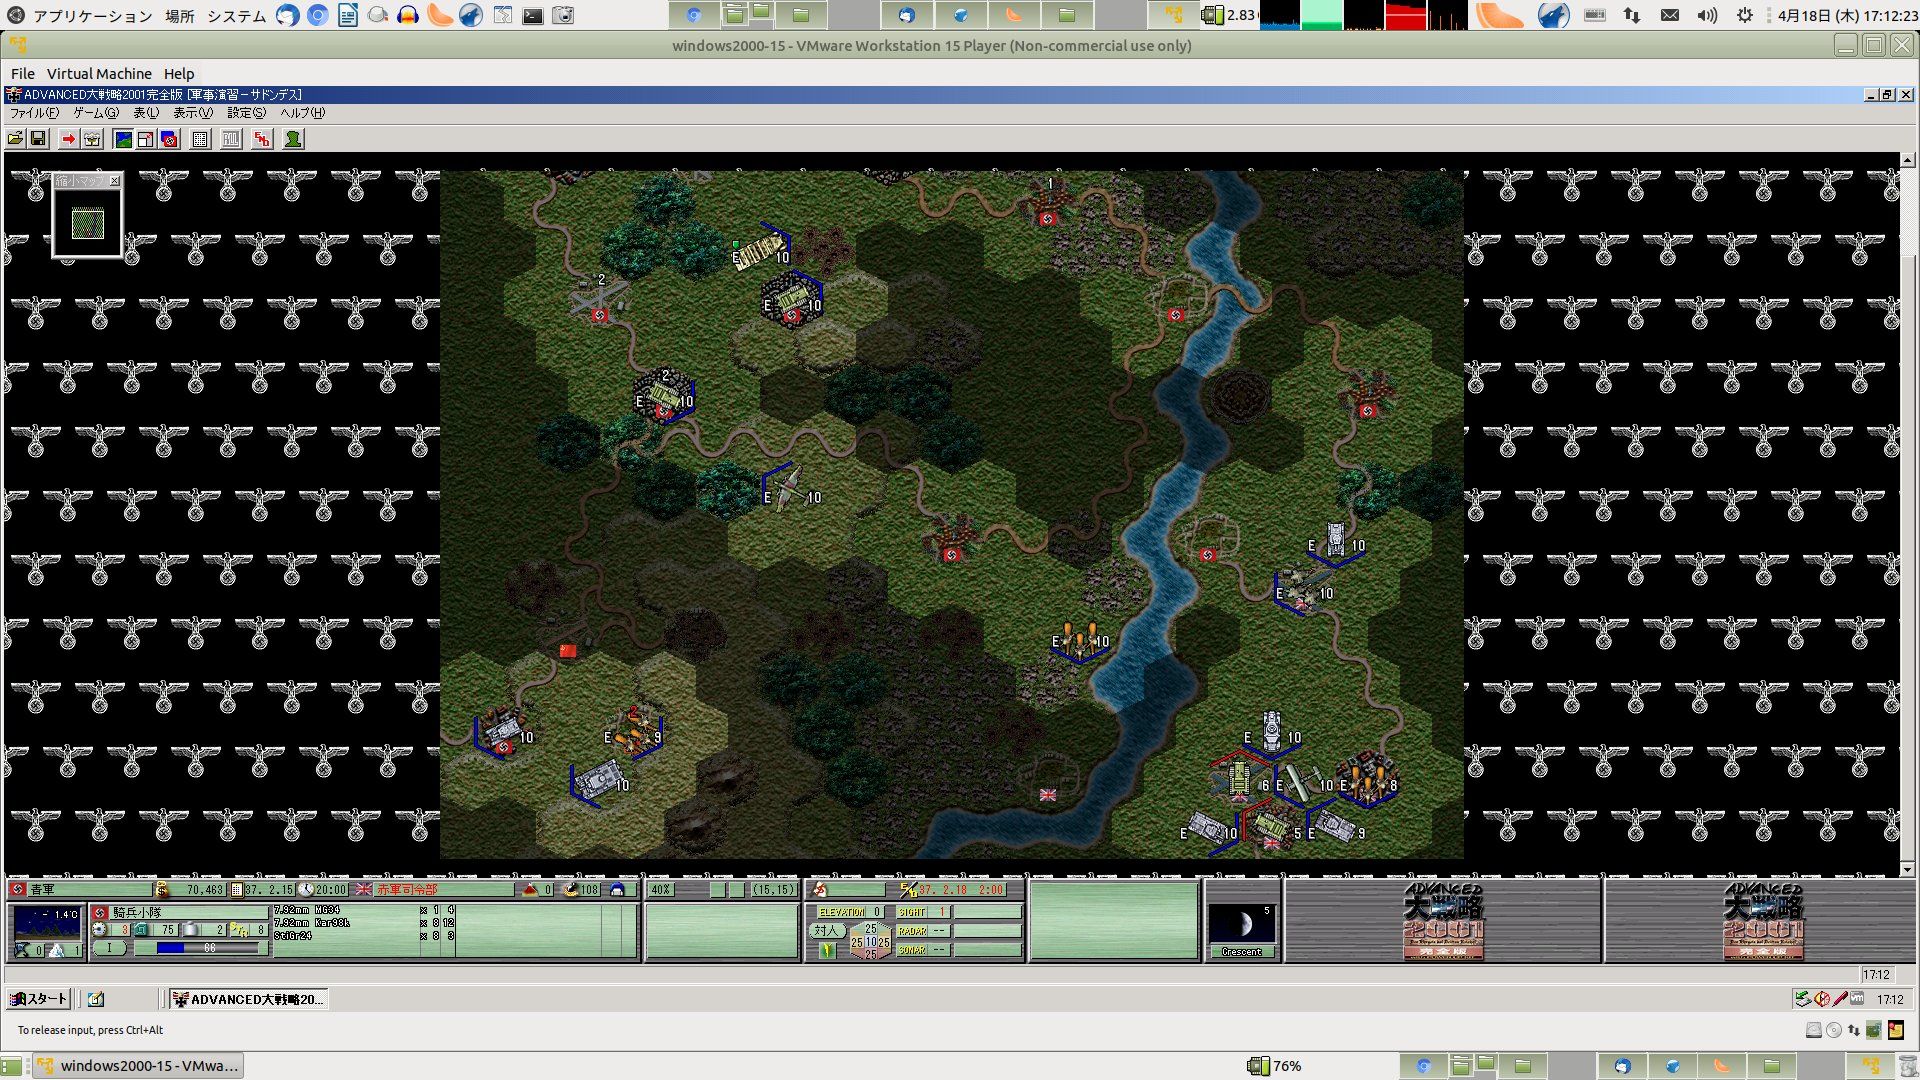
Task: Click the ADVANCED大戦略 taskbar button in Windows
Action: coord(247,999)
